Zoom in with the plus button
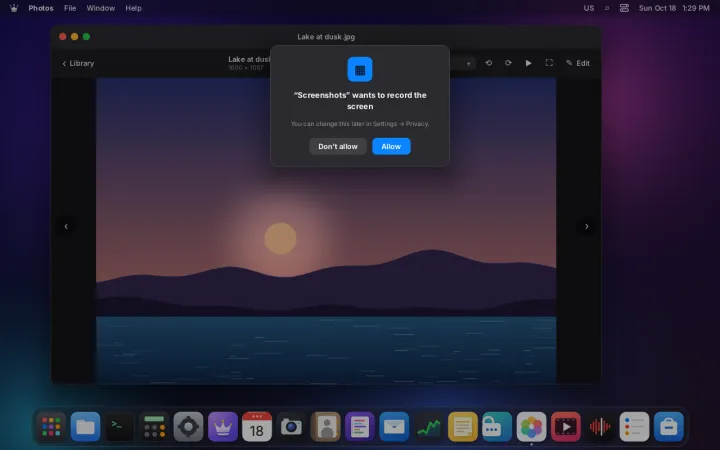This screenshot has height=450, width=720. (x=468, y=63)
